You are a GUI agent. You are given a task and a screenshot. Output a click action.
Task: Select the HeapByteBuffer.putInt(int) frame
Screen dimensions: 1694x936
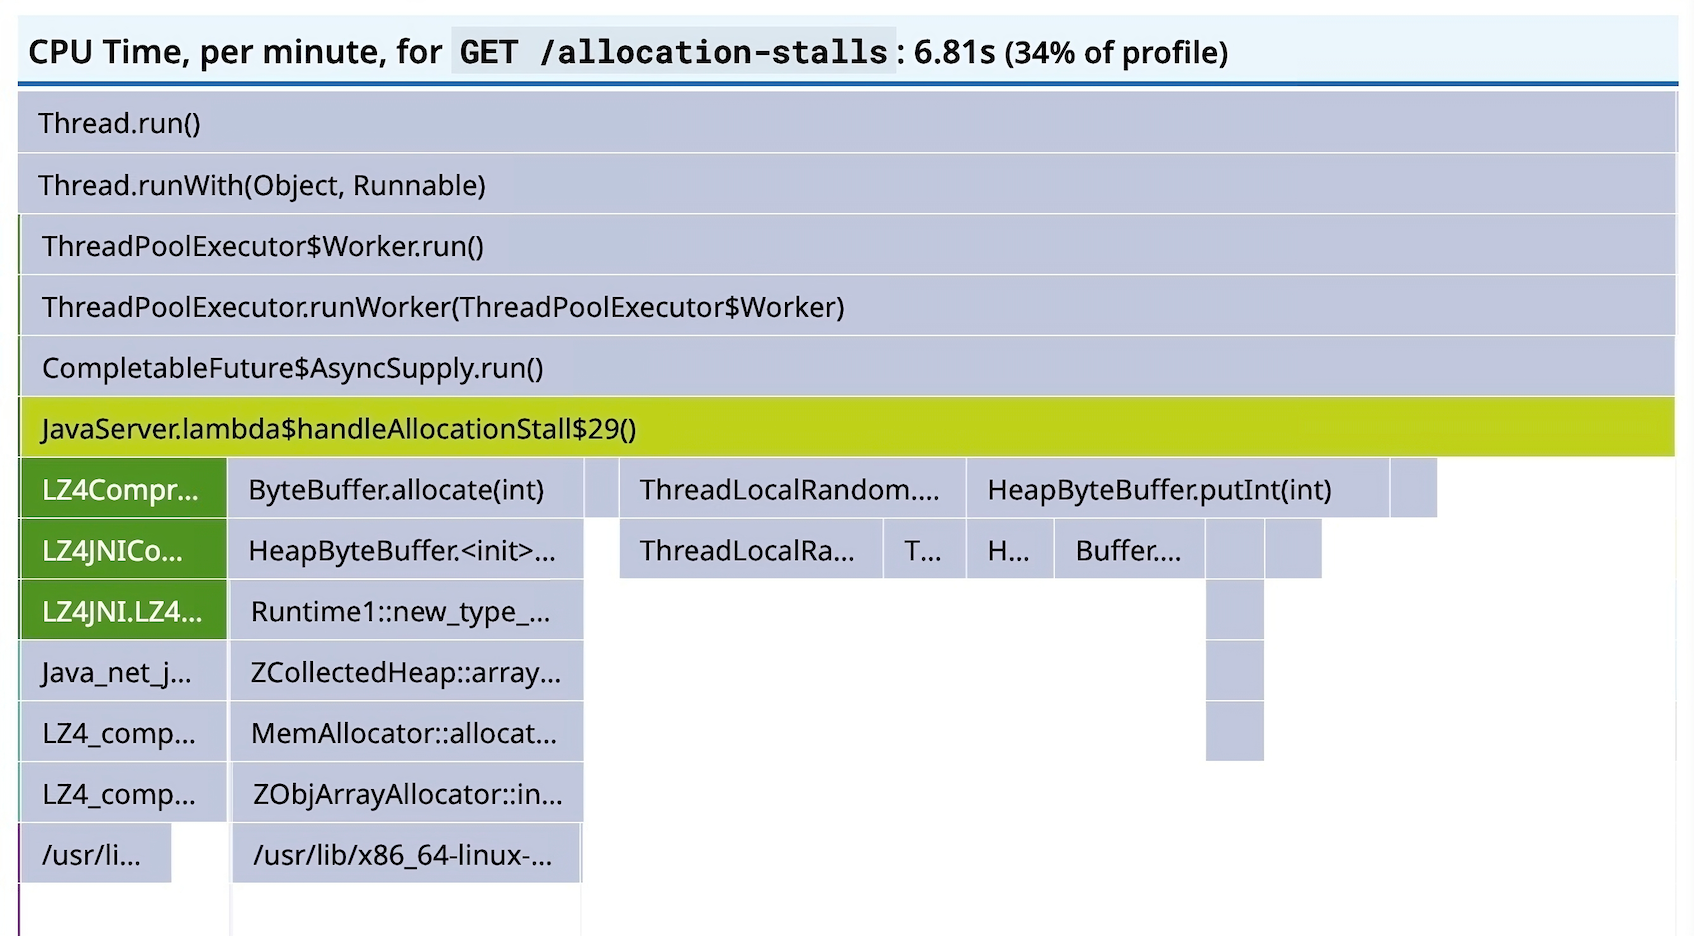[x=1158, y=489]
